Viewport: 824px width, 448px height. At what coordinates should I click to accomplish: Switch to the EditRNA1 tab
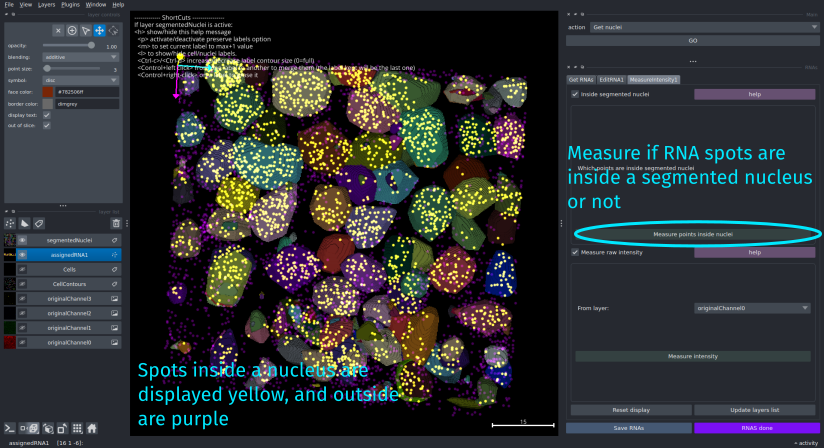click(611, 79)
